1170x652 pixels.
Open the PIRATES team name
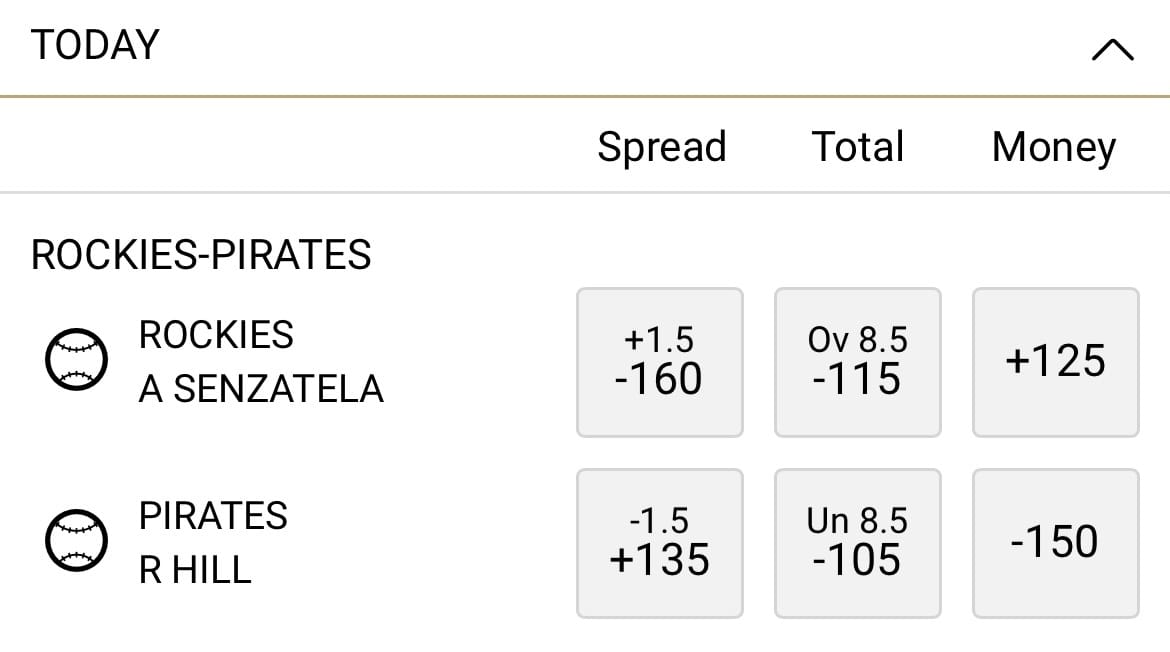pos(213,516)
